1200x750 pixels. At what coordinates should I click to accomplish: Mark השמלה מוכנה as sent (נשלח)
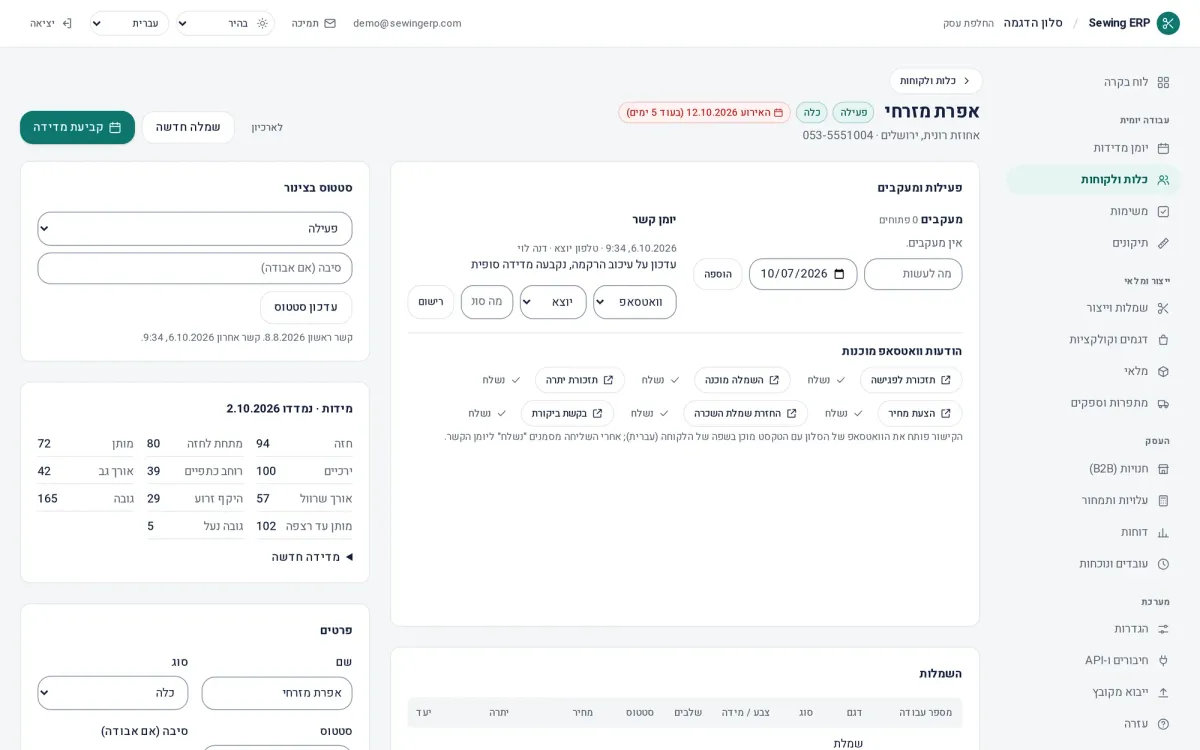tap(662, 380)
